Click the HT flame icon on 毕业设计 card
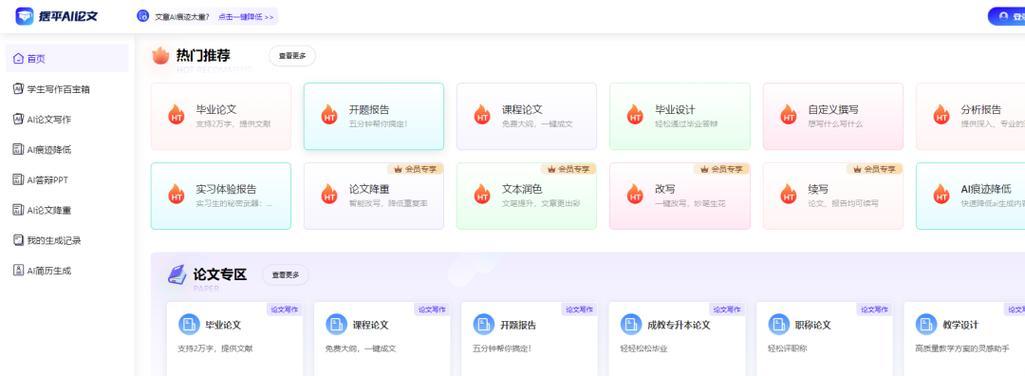Screen dimensions: 1025x376 (x=635, y=114)
